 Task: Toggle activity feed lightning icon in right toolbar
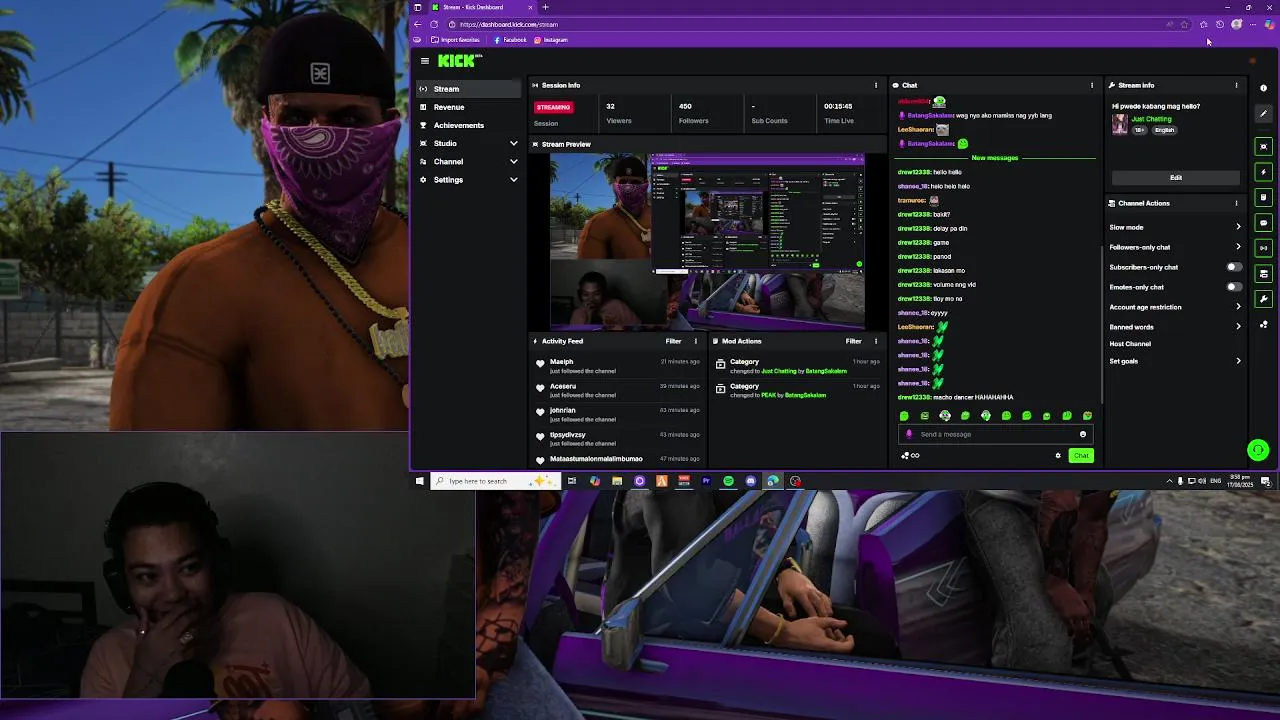click(1264, 172)
